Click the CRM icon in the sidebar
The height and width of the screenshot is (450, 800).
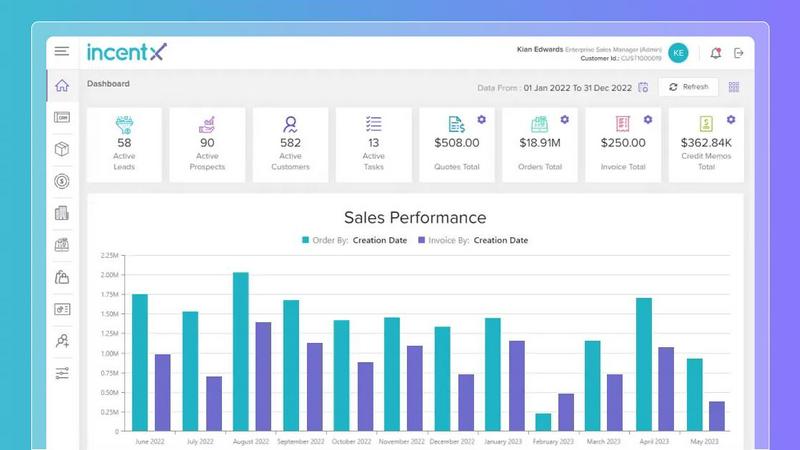pyautogui.click(x=62, y=117)
